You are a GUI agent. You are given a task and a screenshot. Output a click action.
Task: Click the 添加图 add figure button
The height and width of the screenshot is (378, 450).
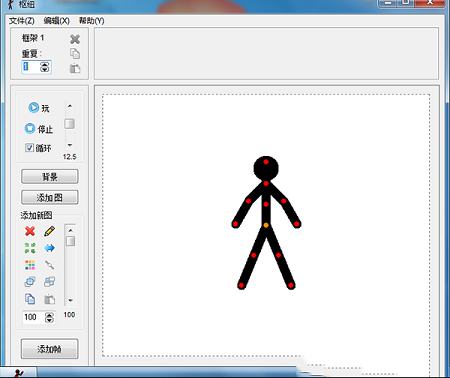point(50,197)
